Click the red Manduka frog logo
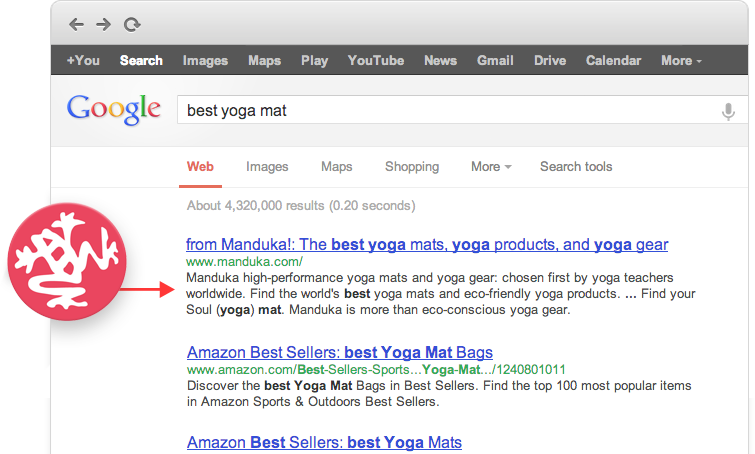This screenshot has height=454, width=755. [x=67, y=261]
